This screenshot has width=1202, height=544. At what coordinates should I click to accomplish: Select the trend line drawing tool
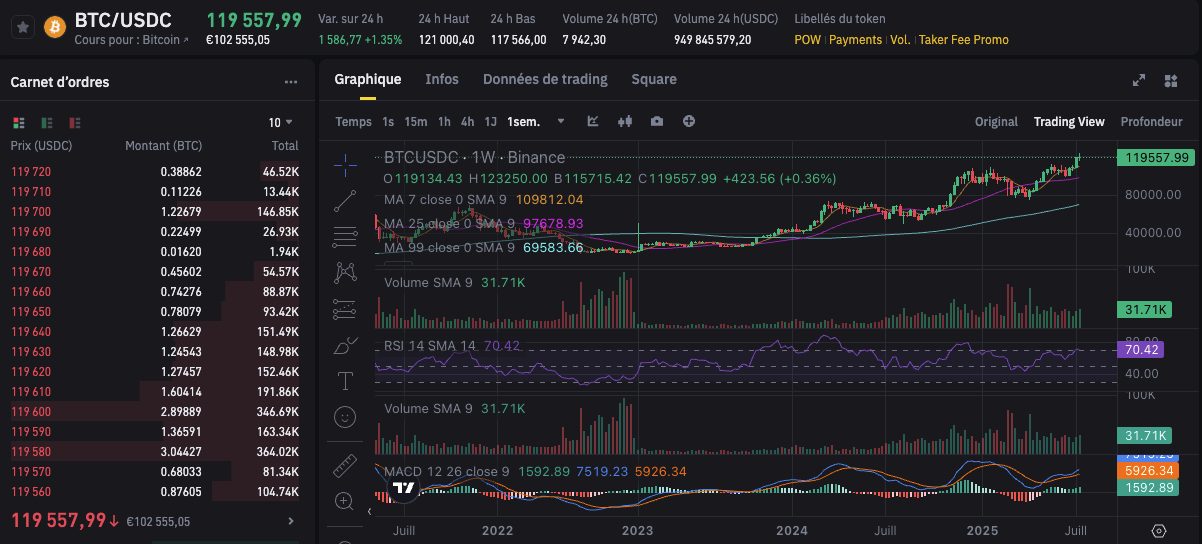click(345, 201)
